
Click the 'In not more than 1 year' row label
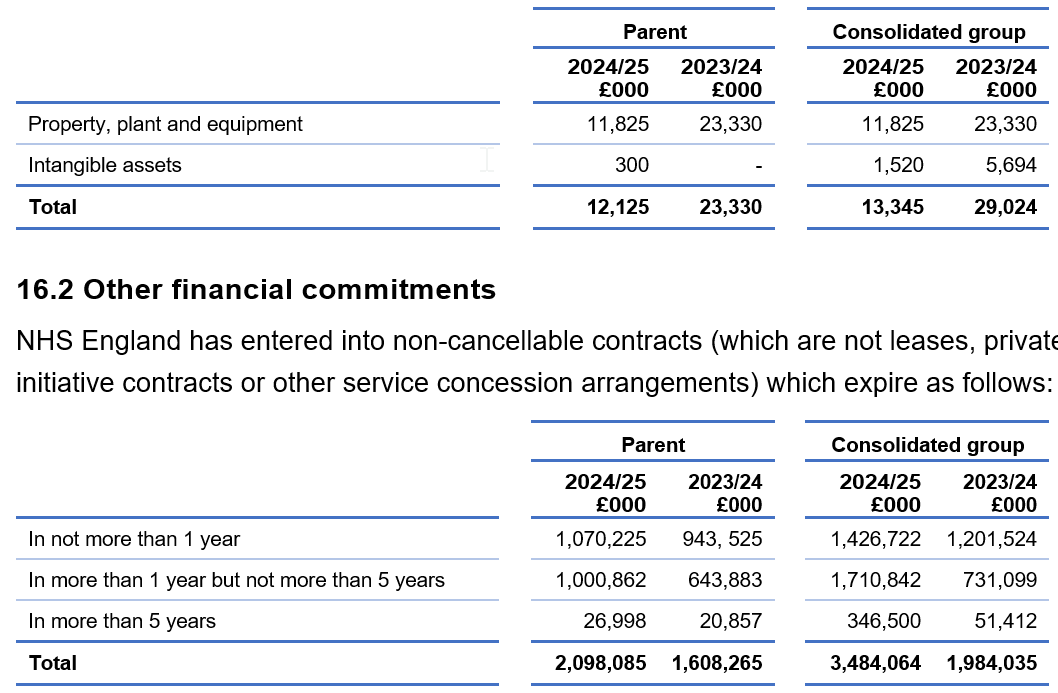[x=134, y=539]
